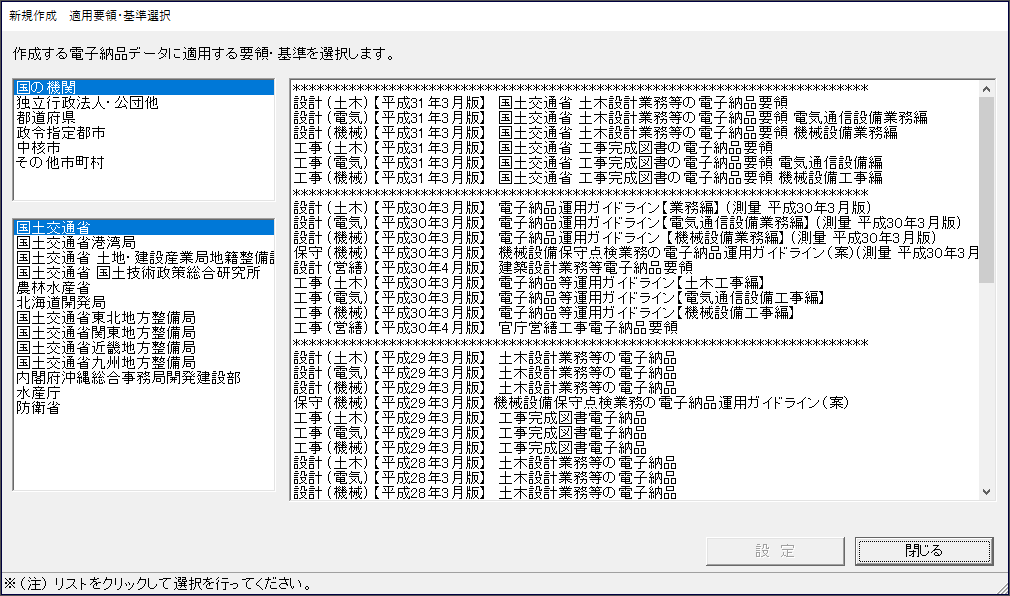Select 国土交通省東北地方整備局 list item
1010x596 pixels.
tap(144, 318)
